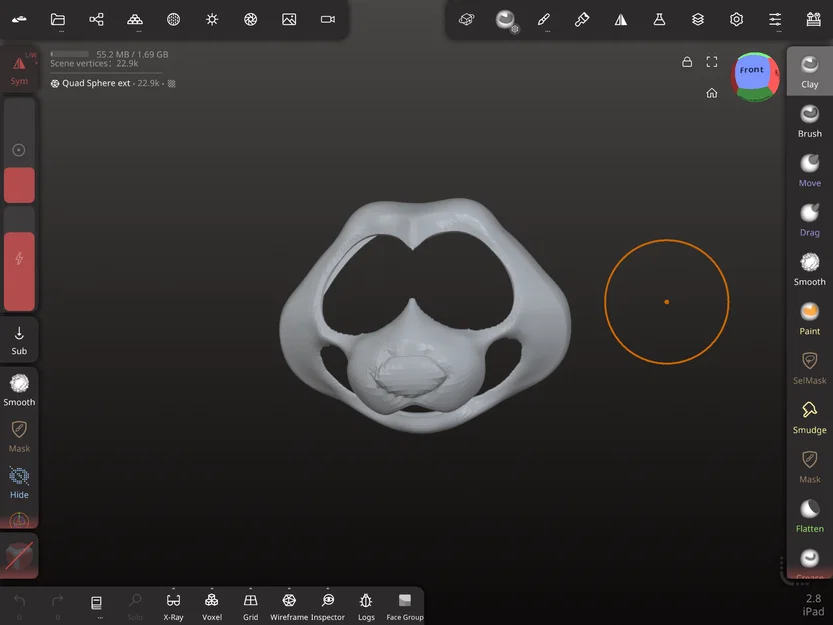Viewport: 833px width, 625px height.
Task: Open the history list icon in bottom bar
Action: 96,605
